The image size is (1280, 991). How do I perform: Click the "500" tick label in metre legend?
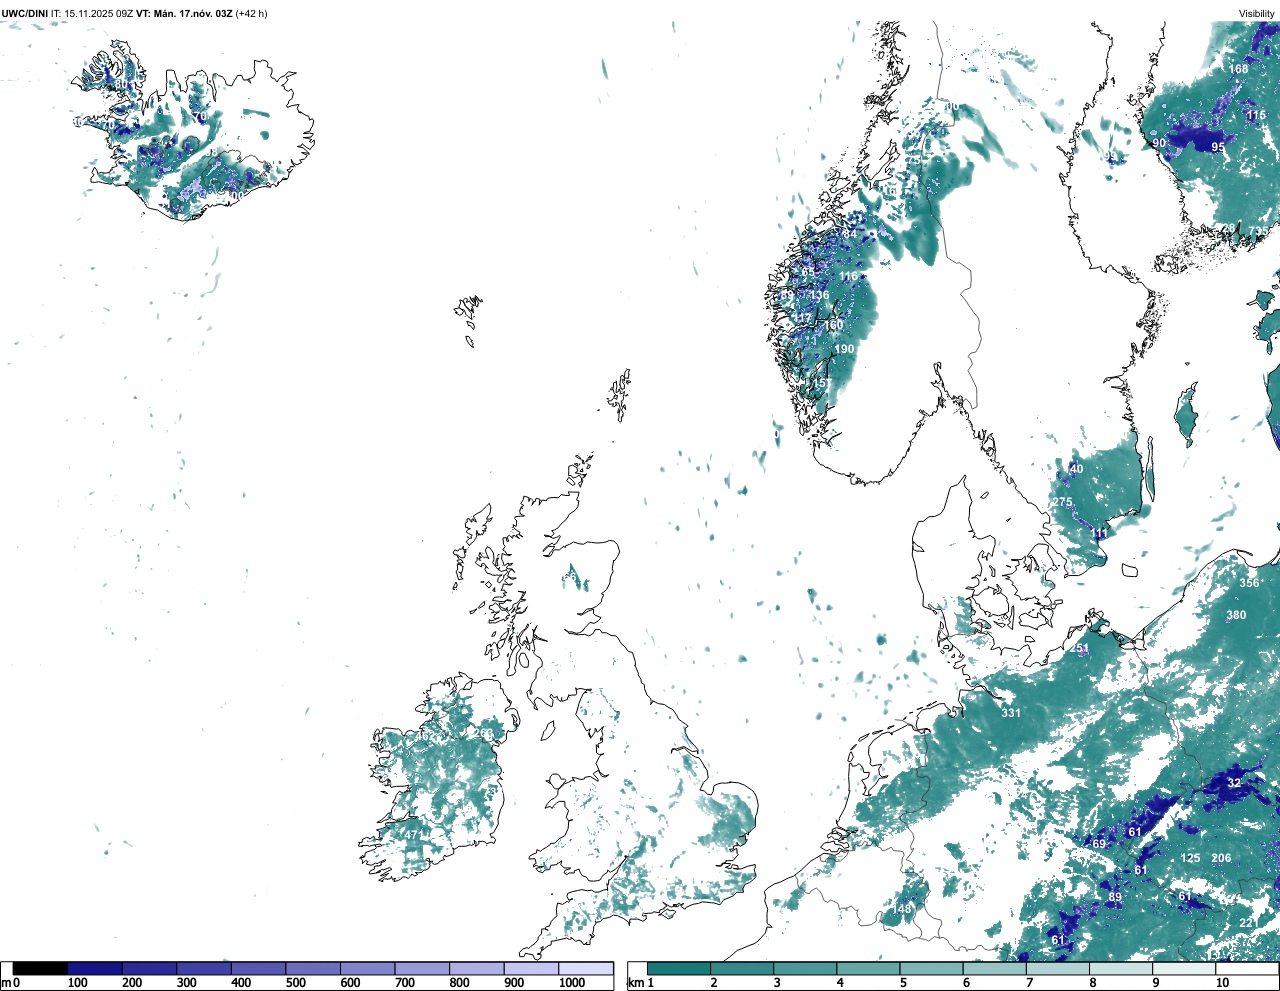(x=295, y=983)
